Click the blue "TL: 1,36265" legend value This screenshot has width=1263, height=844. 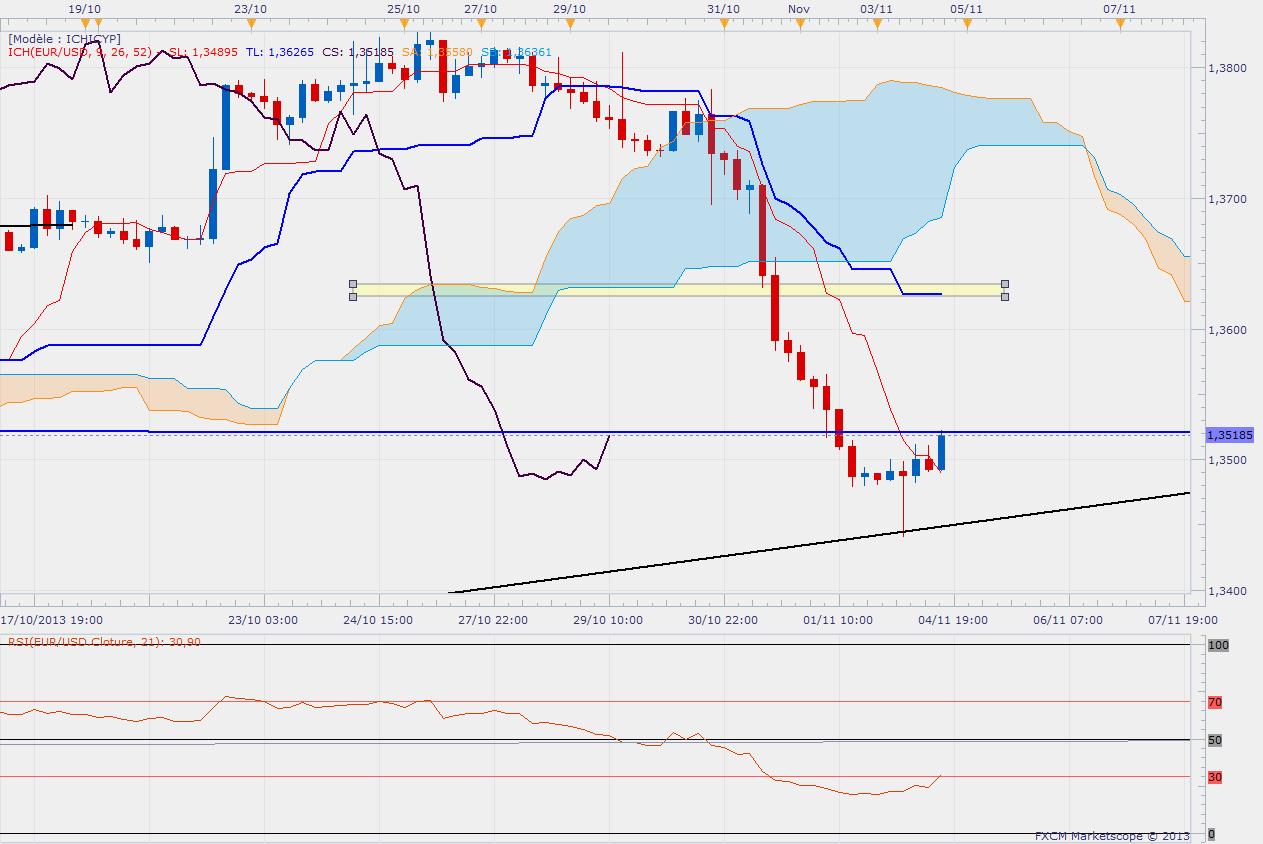tap(279, 52)
